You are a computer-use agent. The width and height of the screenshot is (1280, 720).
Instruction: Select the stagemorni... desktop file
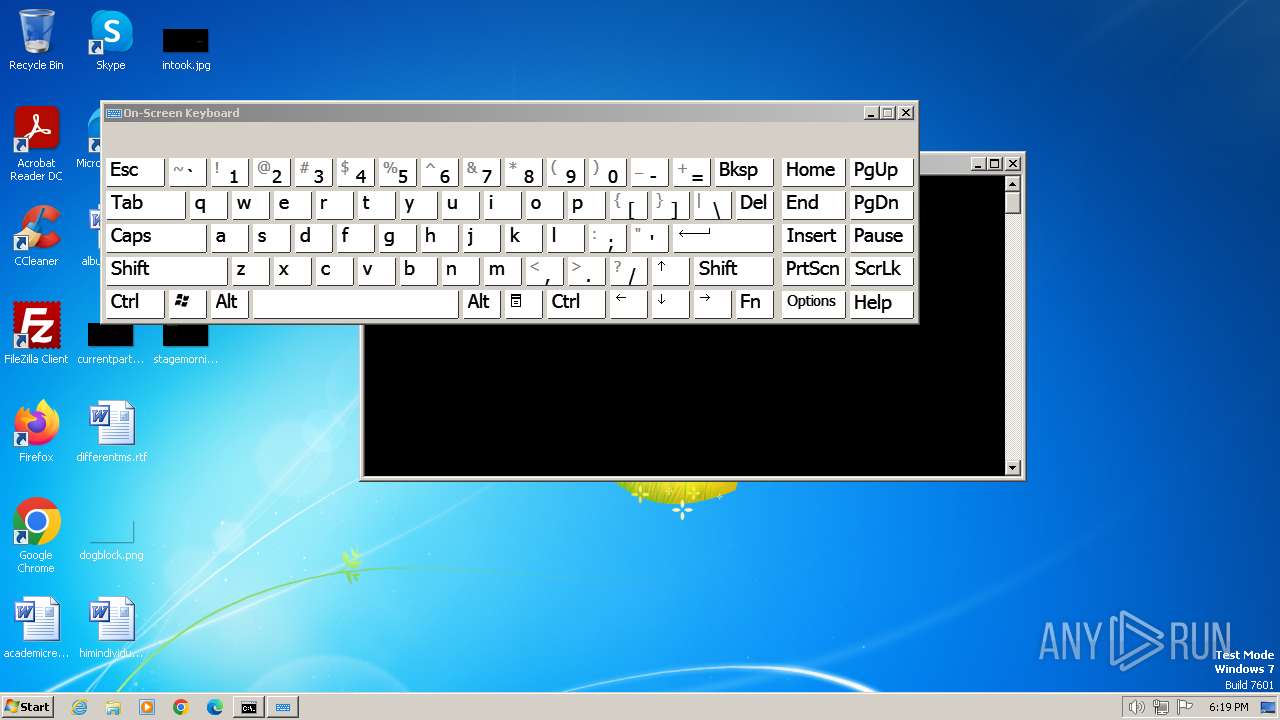pos(186,345)
